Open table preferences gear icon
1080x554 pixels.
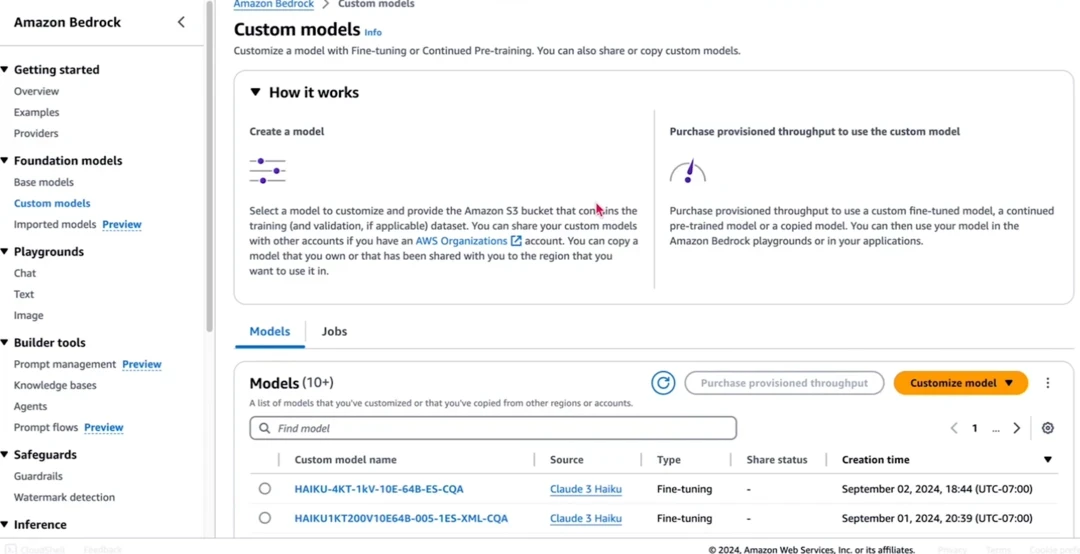coord(1047,428)
